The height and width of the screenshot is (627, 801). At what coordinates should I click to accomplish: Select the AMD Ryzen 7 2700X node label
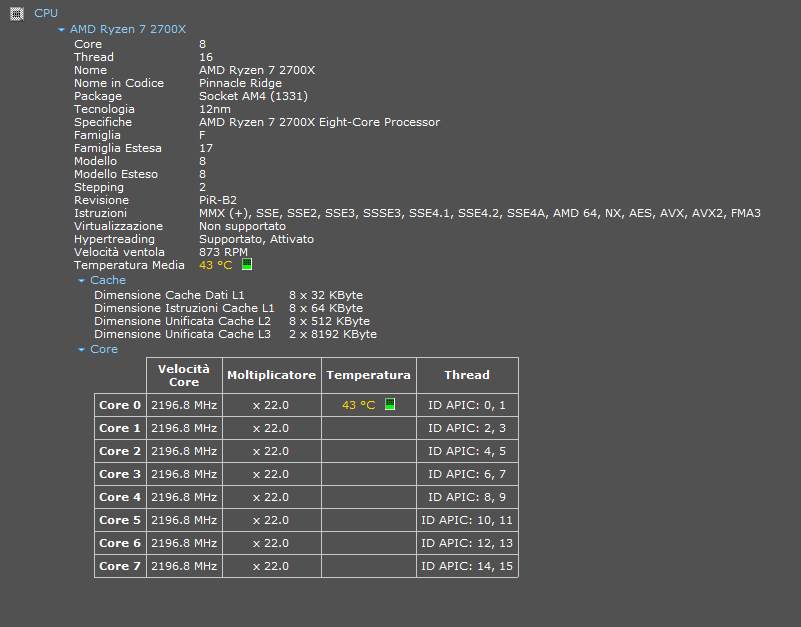coord(128,30)
